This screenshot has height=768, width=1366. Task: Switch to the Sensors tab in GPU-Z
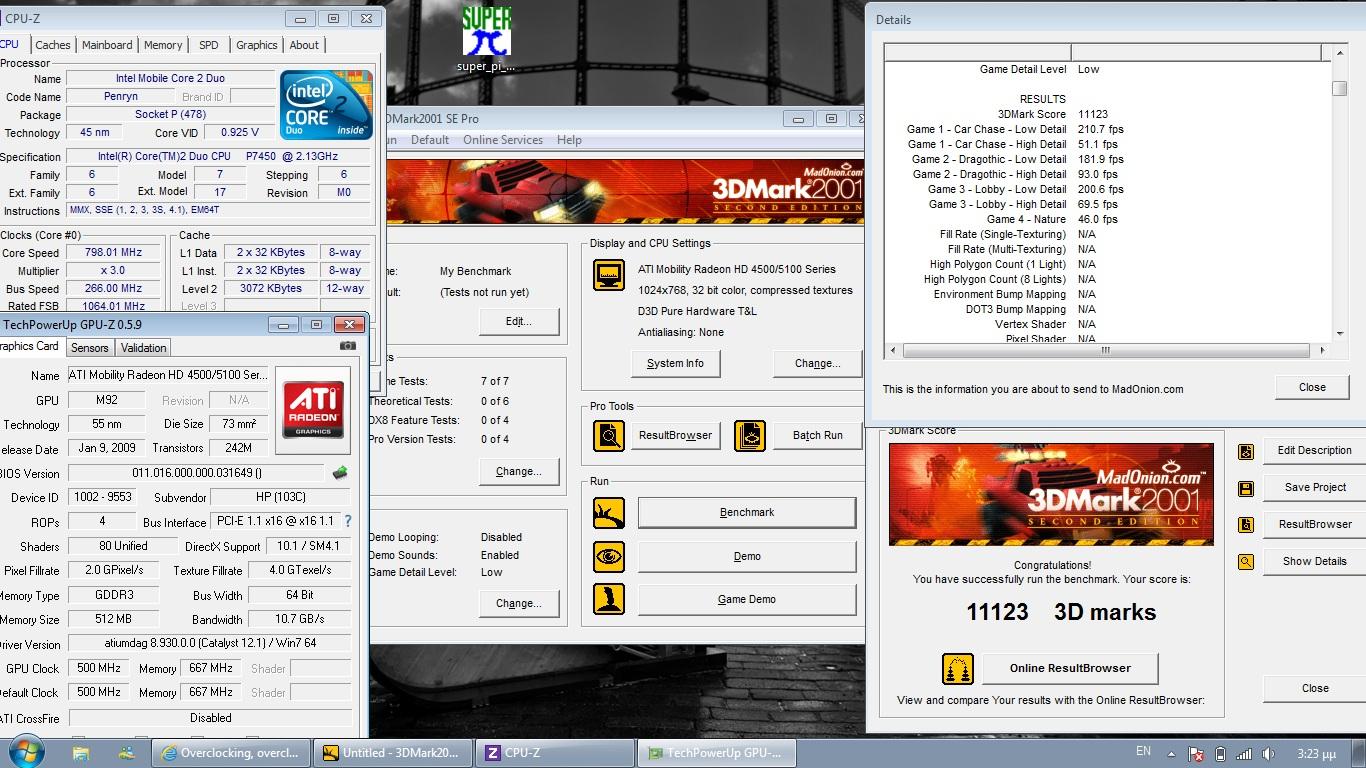click(x=89, y=348)
